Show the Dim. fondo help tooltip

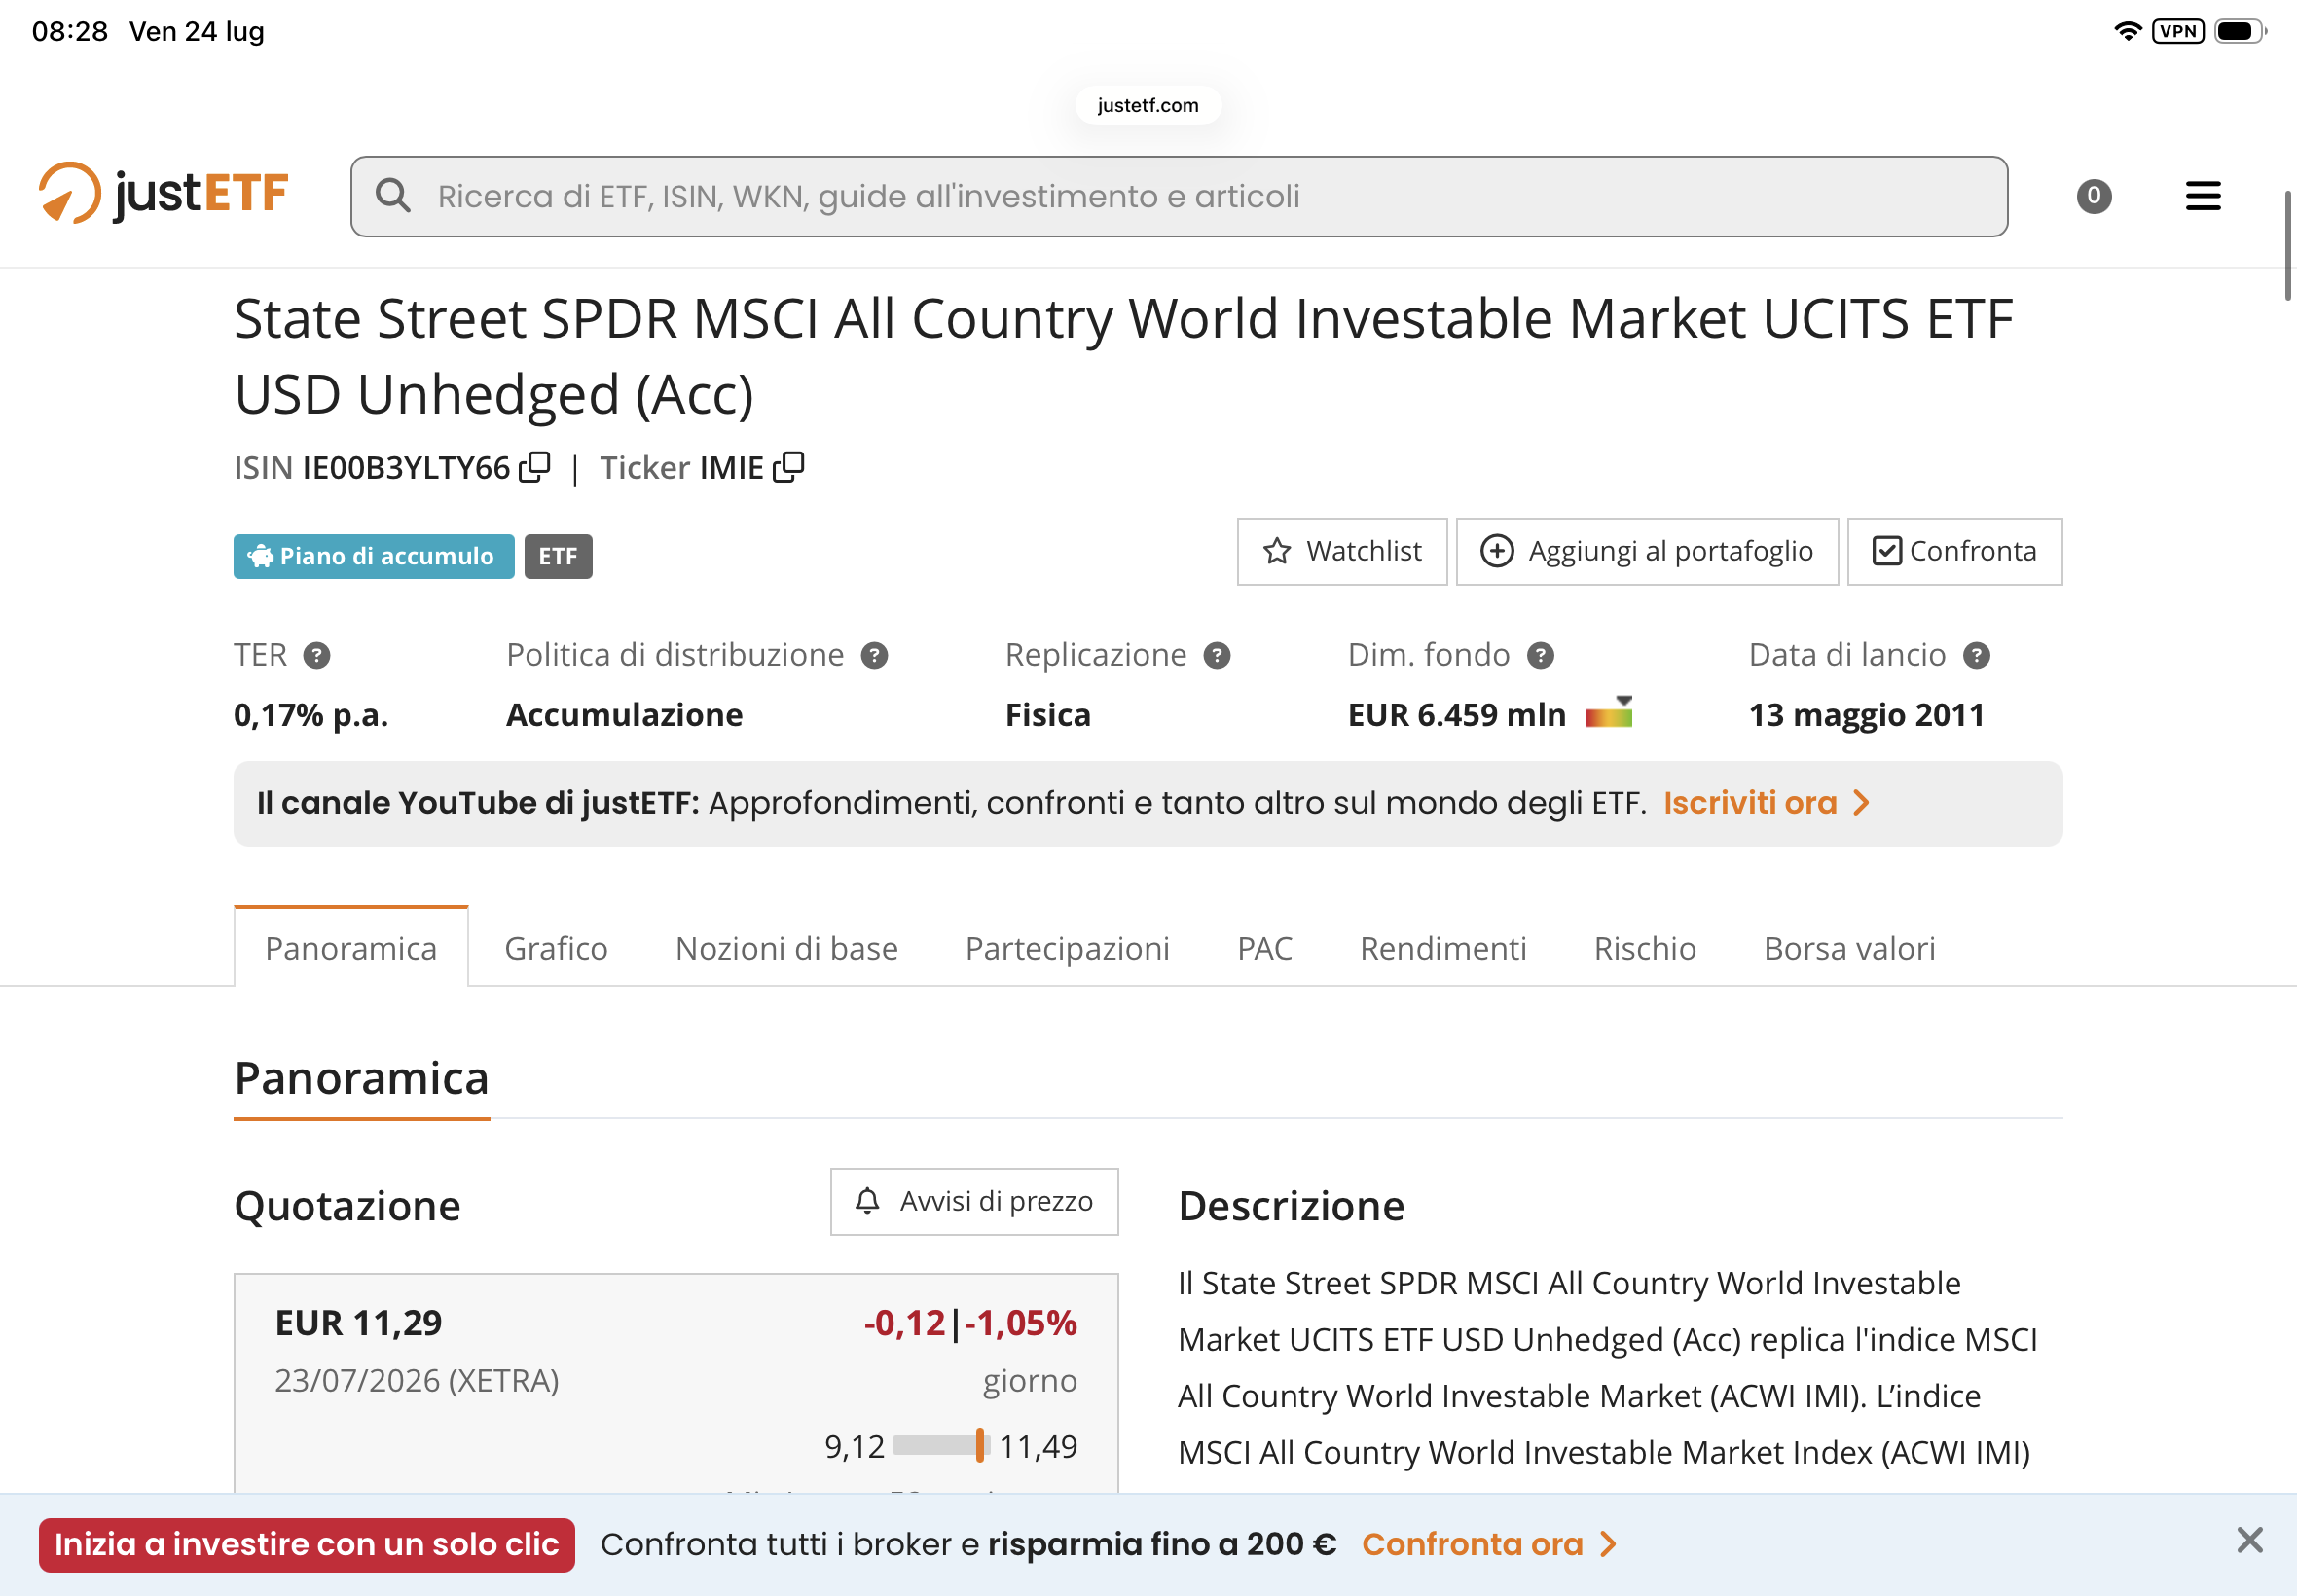pos(1541,655)
